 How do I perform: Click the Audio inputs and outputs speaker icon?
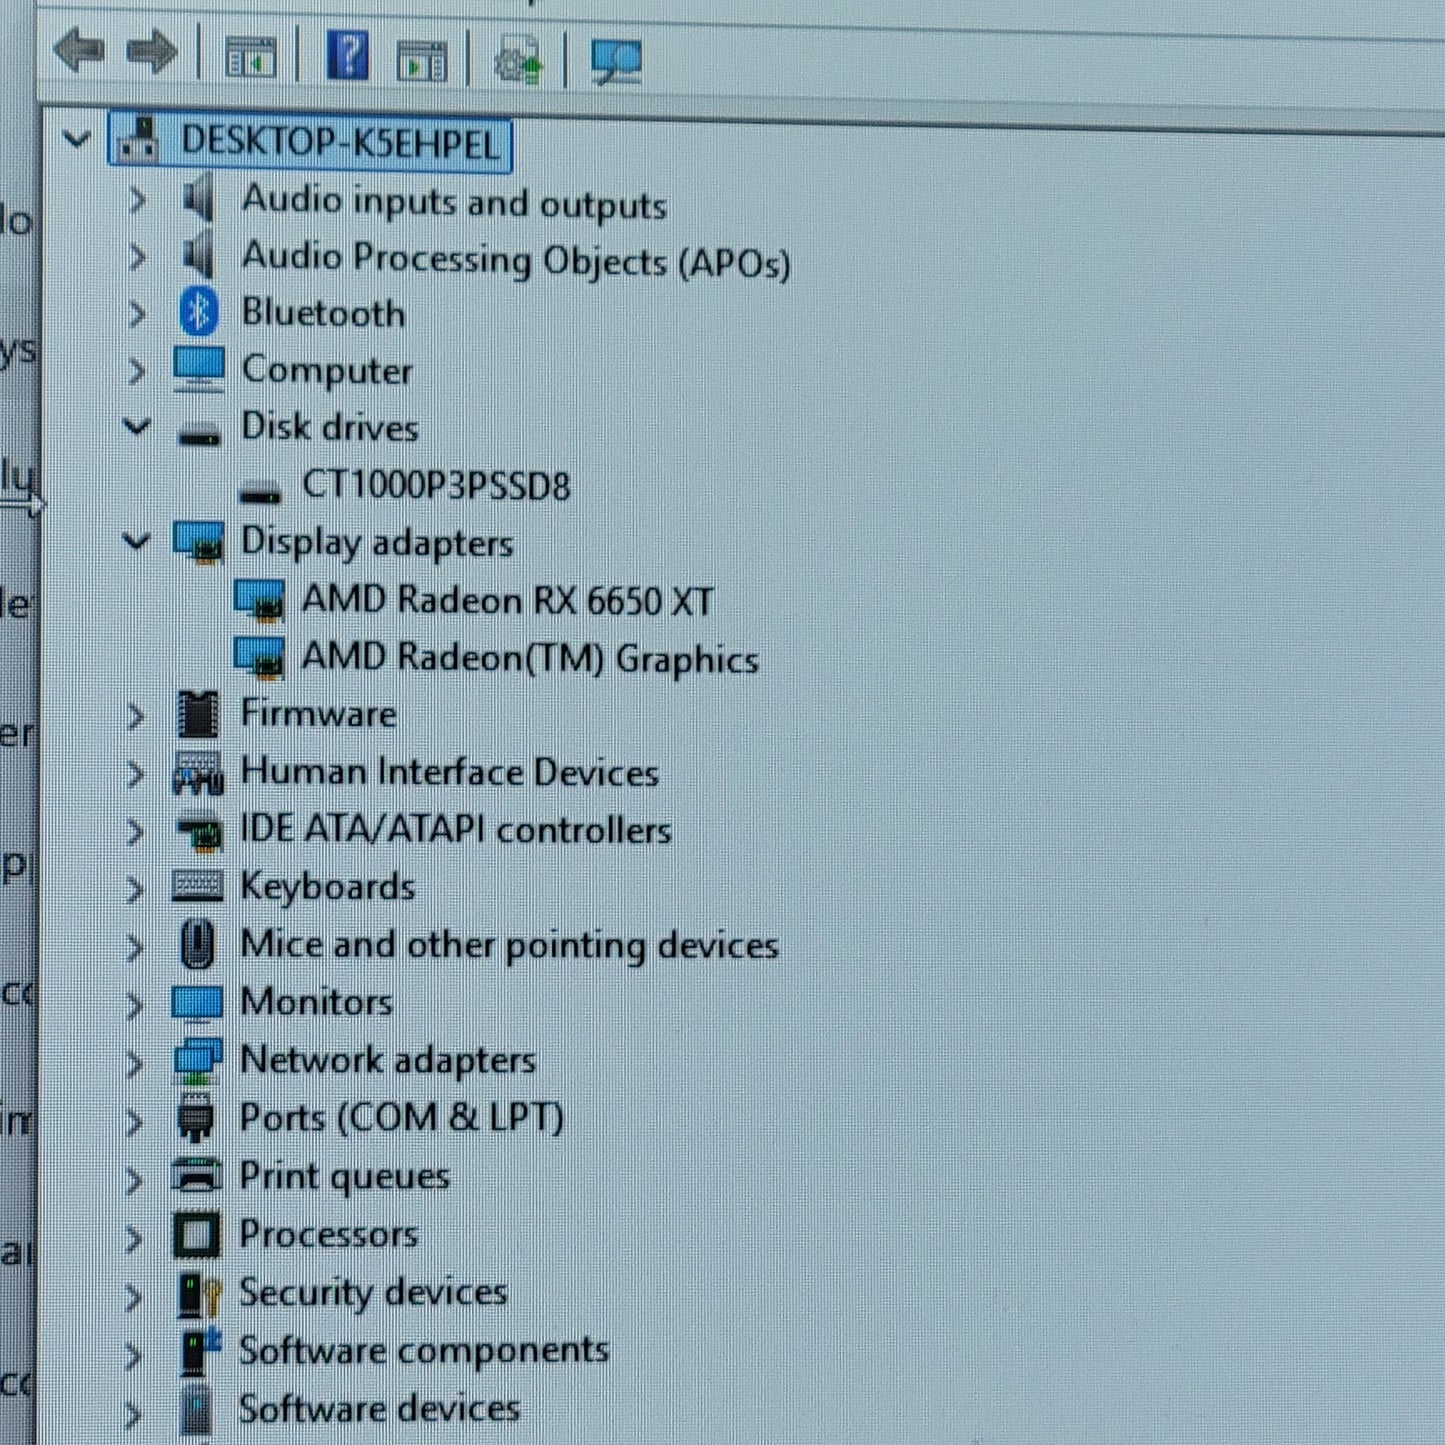pos(199,197)
